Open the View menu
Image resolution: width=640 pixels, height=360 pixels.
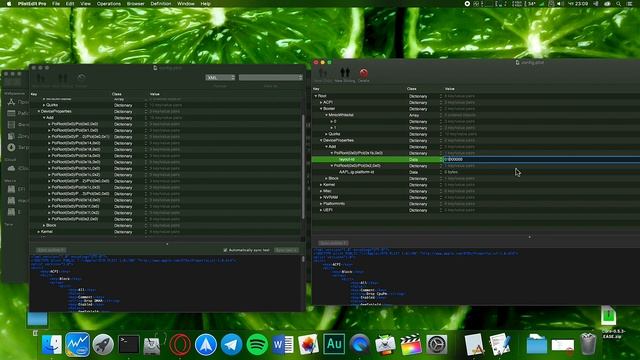click(x=85, y=4)
